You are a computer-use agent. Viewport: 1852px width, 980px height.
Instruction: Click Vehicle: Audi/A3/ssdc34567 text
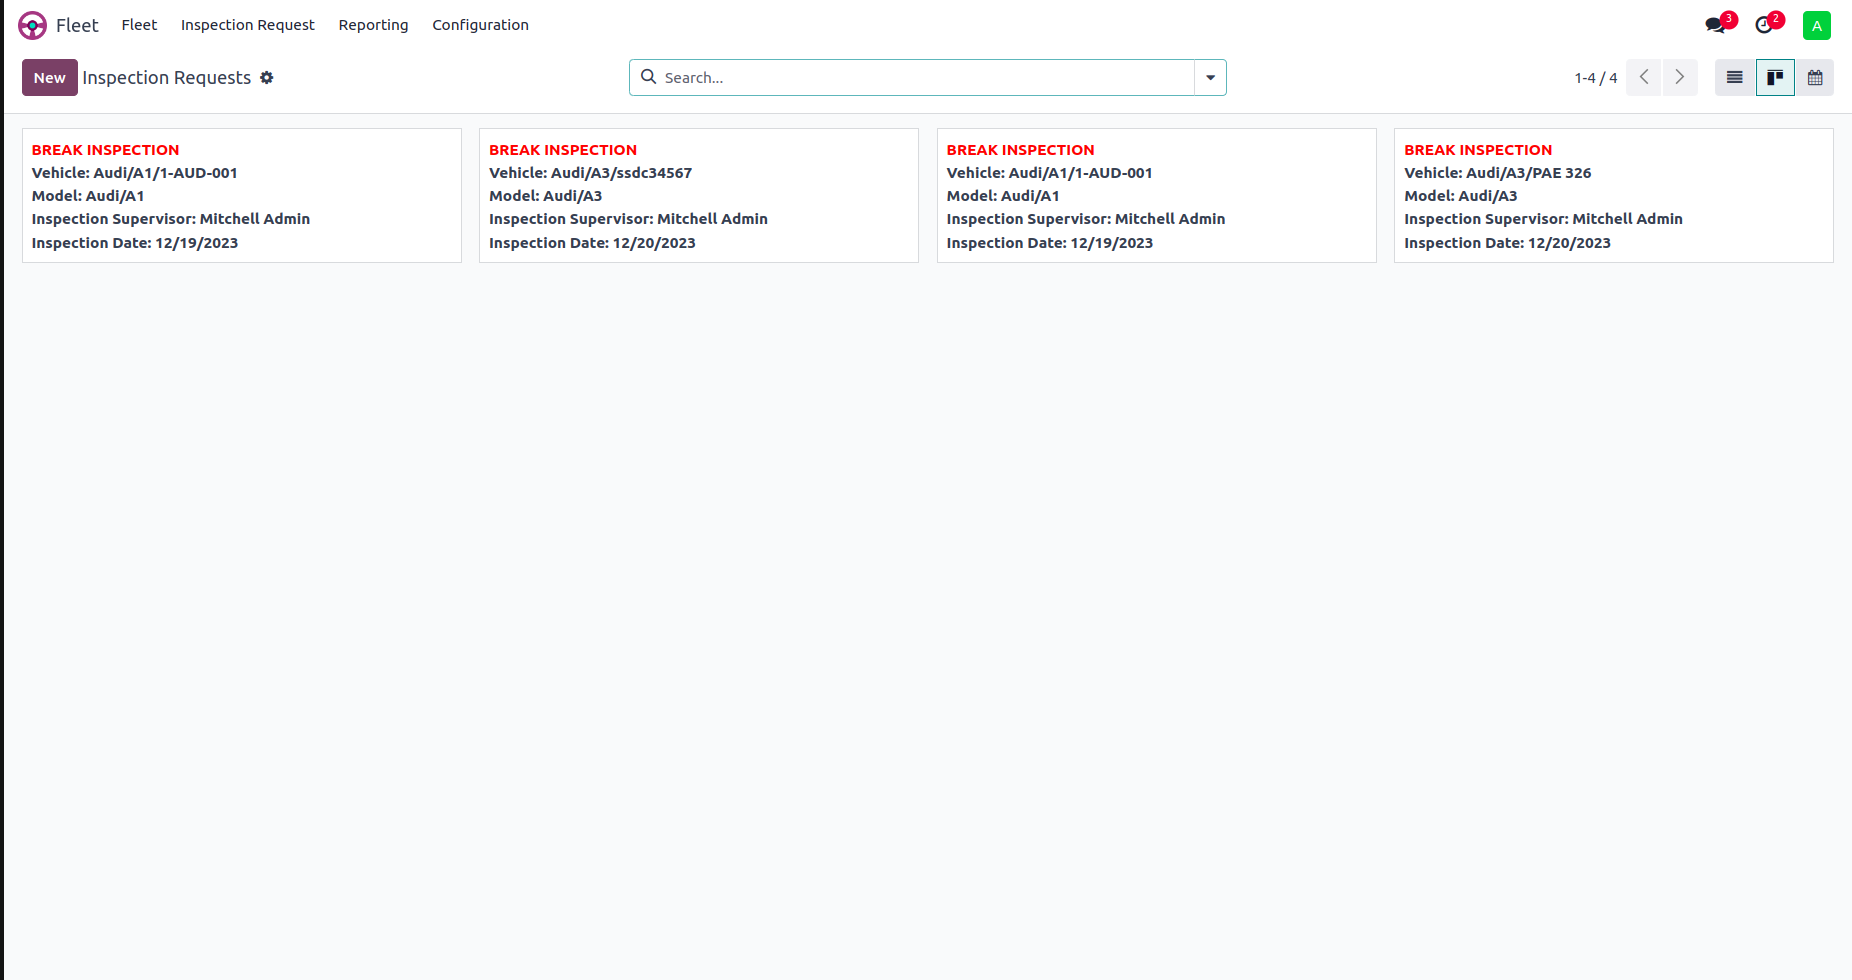click(590, 173)
